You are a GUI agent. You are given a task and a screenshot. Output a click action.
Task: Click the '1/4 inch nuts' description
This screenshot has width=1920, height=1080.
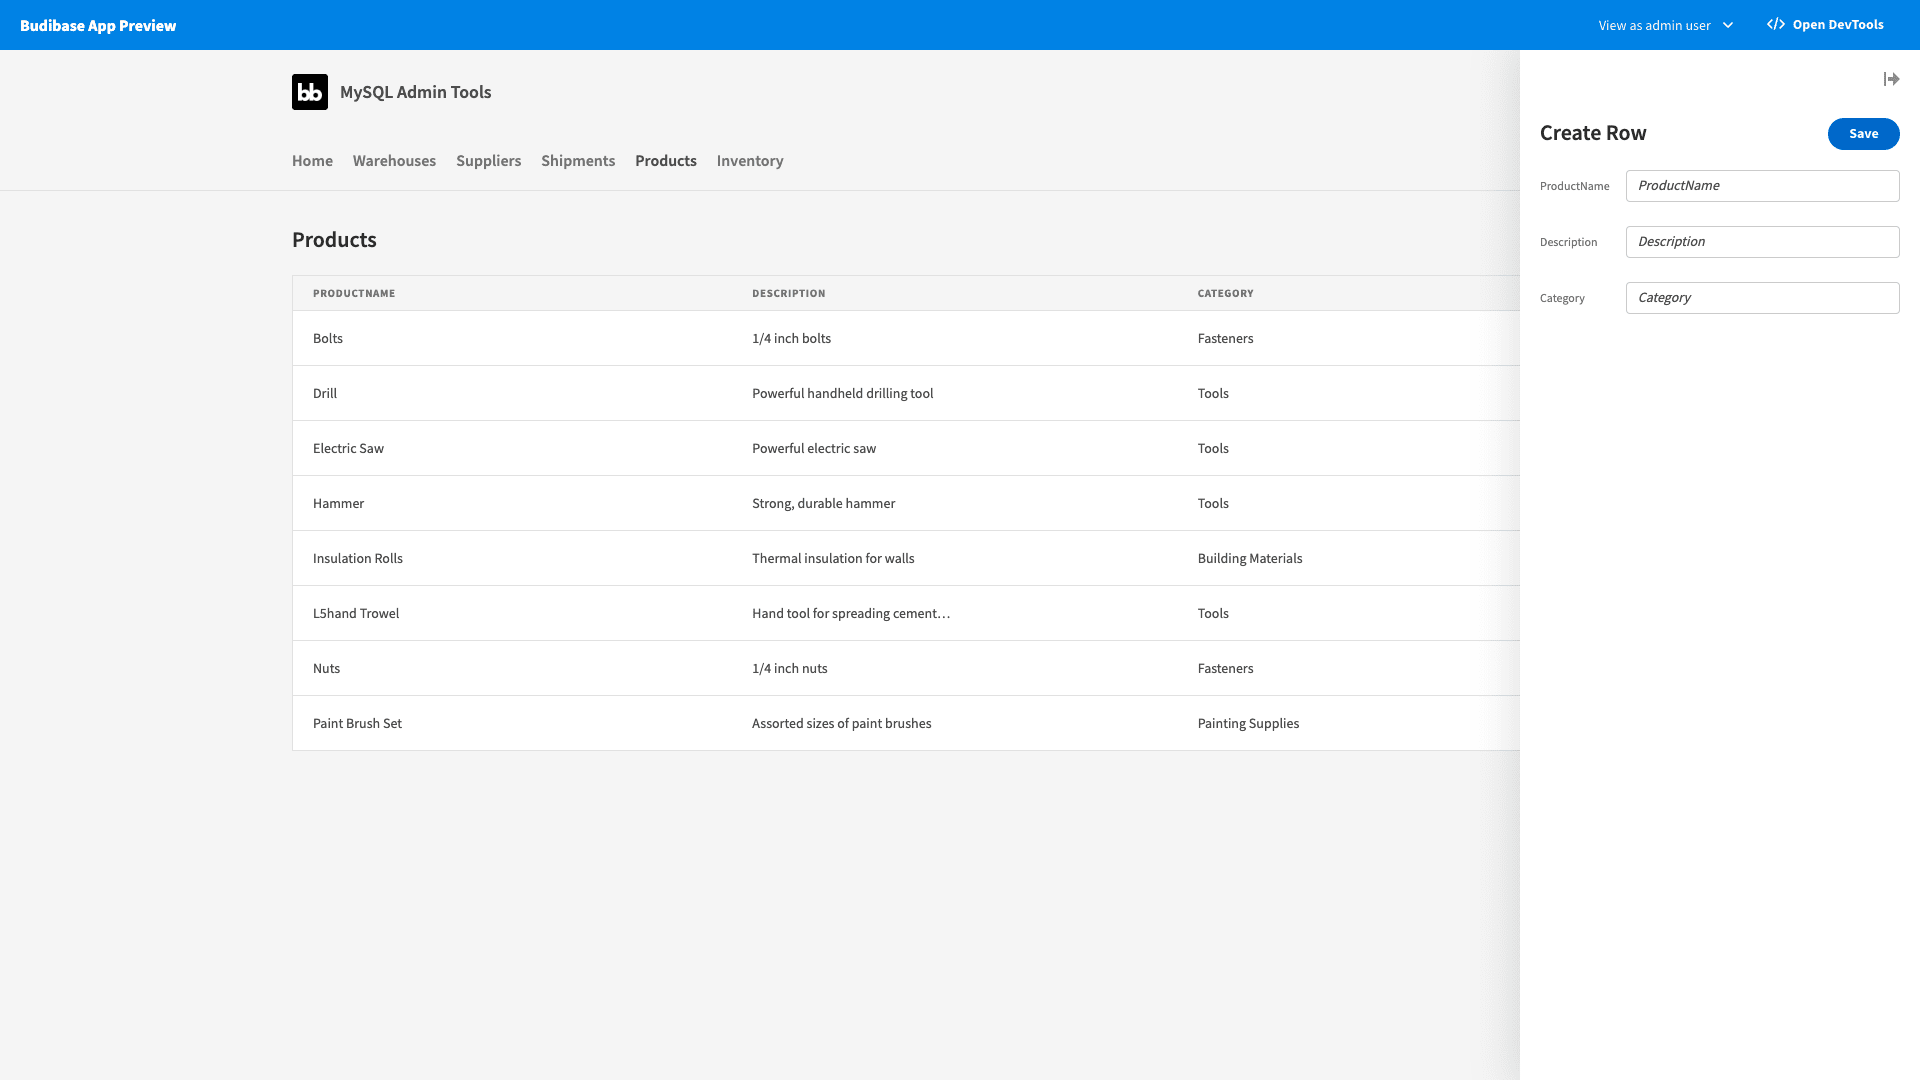click(789, 668)
